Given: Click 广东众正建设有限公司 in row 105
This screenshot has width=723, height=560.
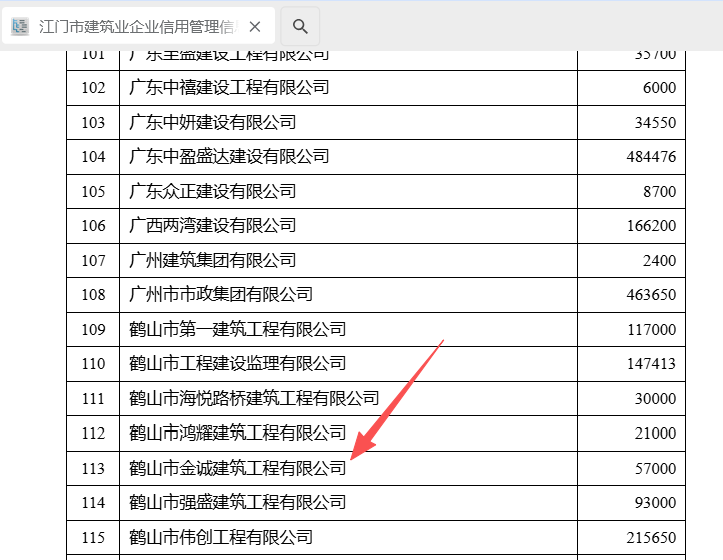Looking at the screenshot, I should click(x=213, y=191).
